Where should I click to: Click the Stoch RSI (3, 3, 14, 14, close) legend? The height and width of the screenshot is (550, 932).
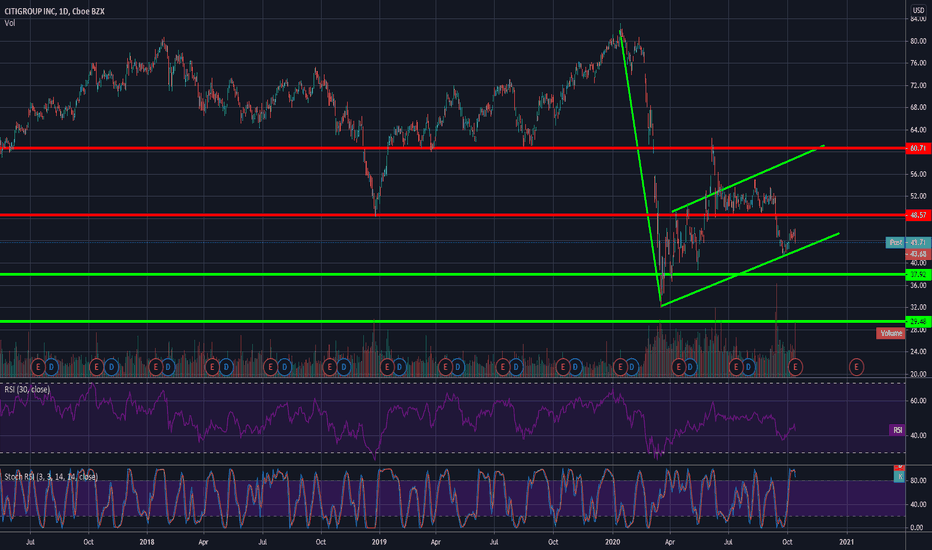click(x=51, y=476)
